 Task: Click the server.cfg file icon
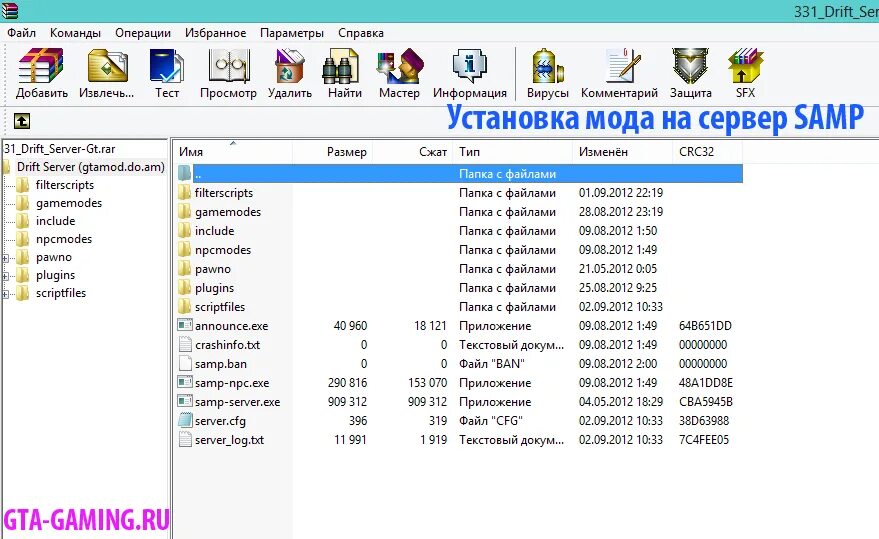[184, 421]
